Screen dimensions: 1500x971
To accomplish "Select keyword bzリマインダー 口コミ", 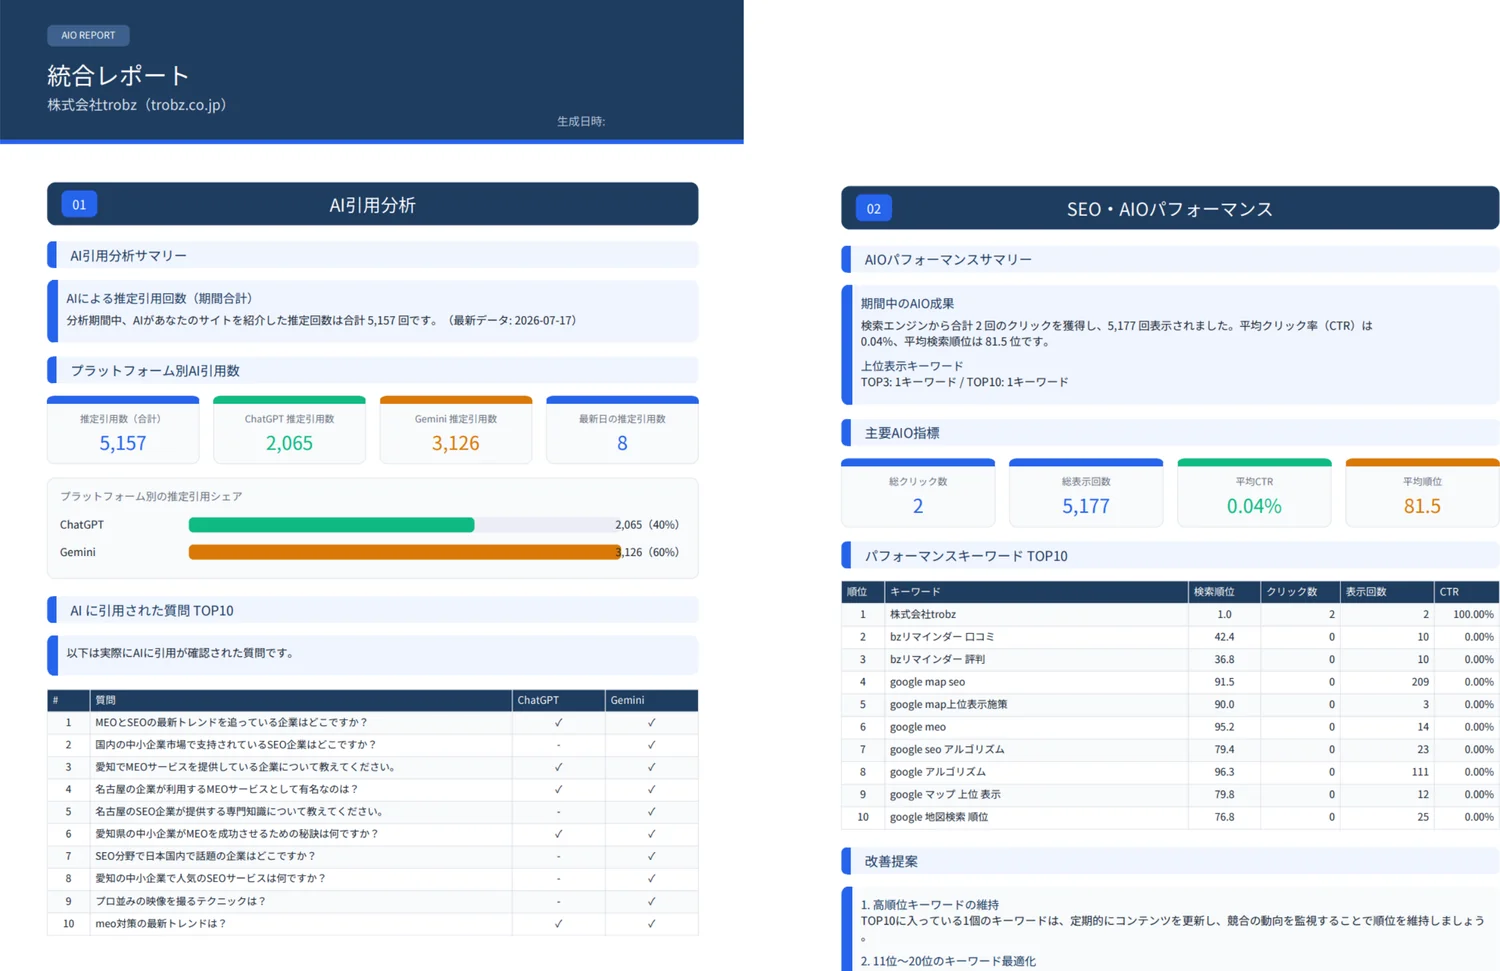I will (x=942, y=637).
